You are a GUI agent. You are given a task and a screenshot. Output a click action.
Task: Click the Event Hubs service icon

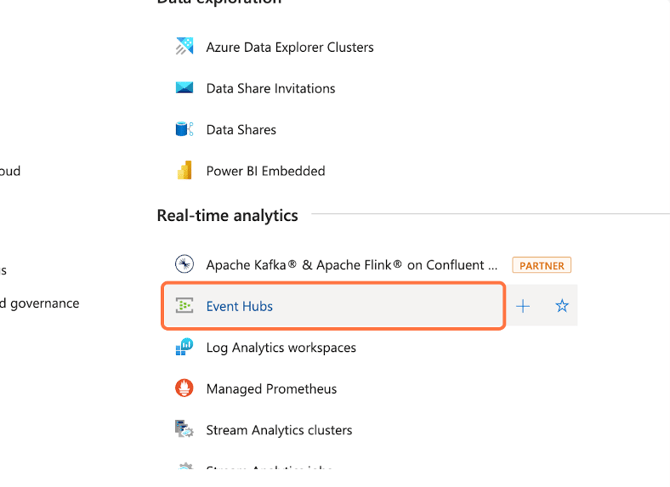[x=184, y=306]
